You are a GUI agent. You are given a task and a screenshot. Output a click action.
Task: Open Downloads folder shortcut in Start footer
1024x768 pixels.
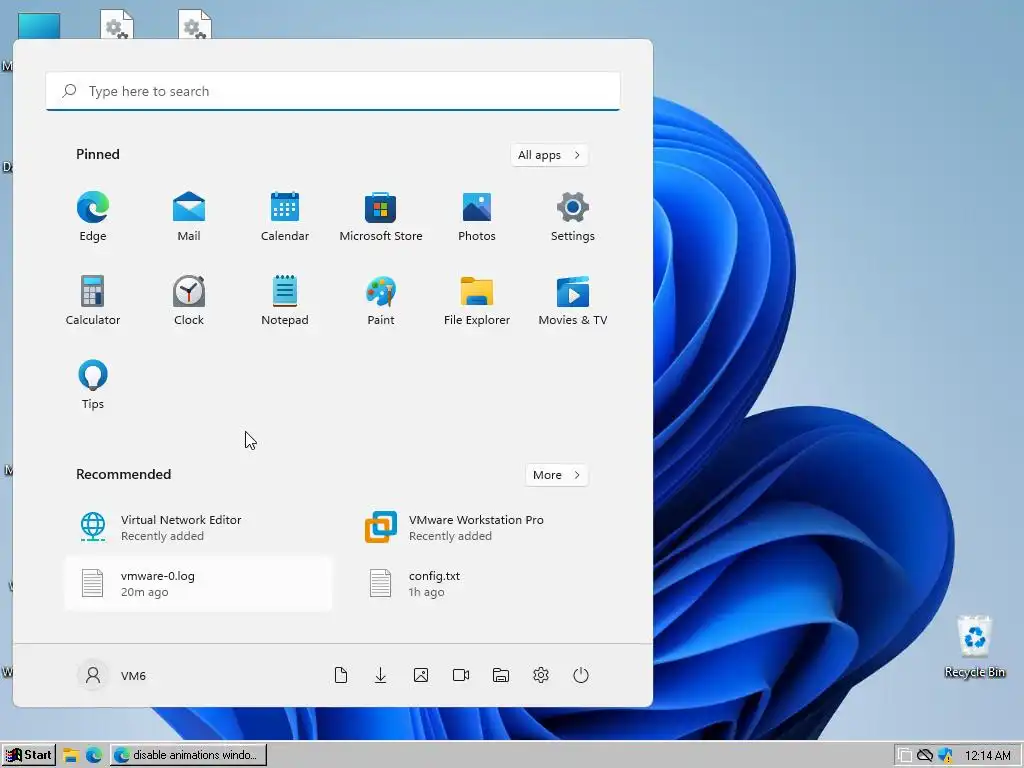coord(381,675)
